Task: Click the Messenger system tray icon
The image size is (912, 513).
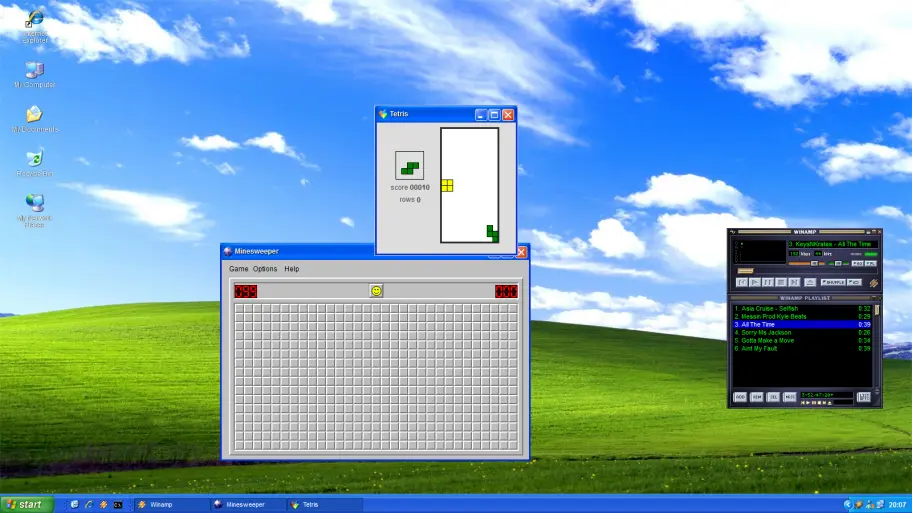Action: [x=870, y=505]
